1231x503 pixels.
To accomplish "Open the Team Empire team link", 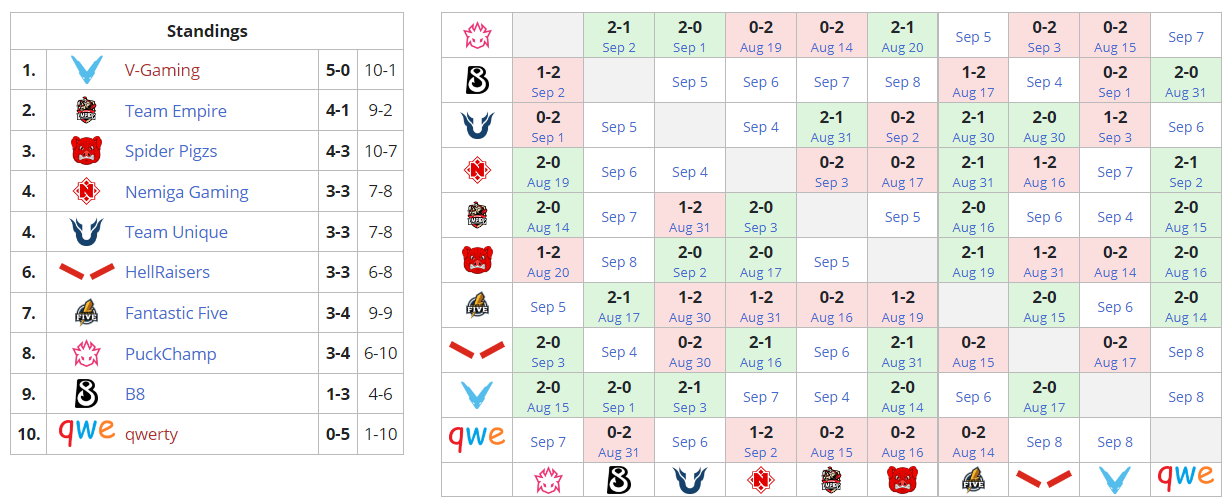I will tap(176, 111).
